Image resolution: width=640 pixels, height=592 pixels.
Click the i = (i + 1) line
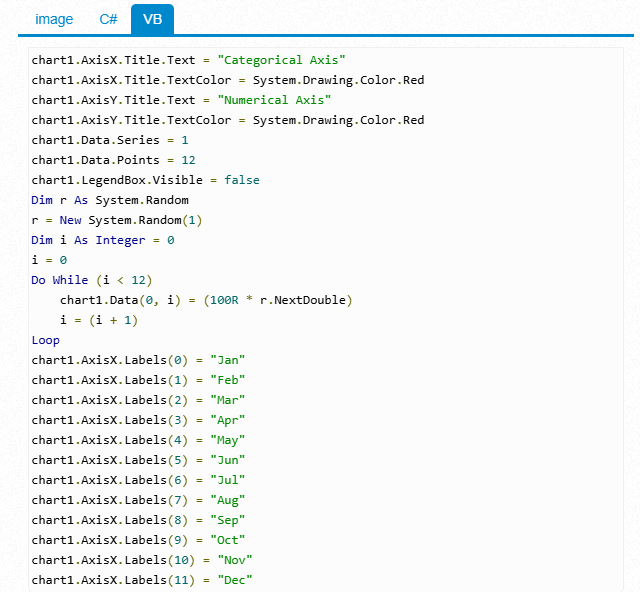(99, 320)
